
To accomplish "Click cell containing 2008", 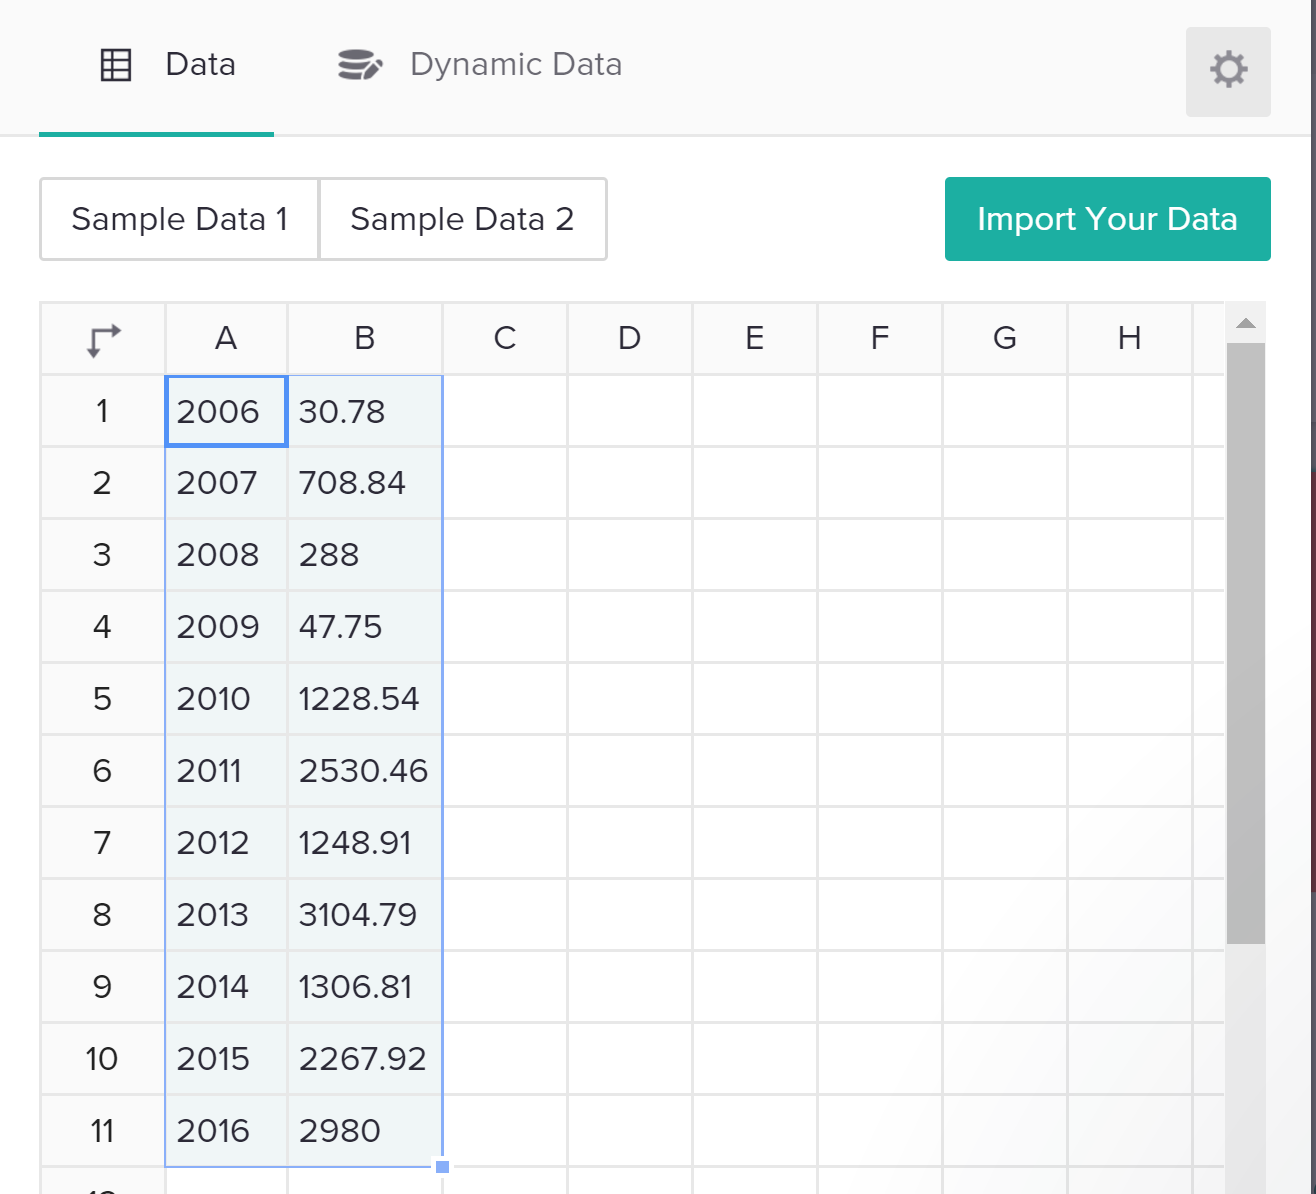I will pos(226,555).
